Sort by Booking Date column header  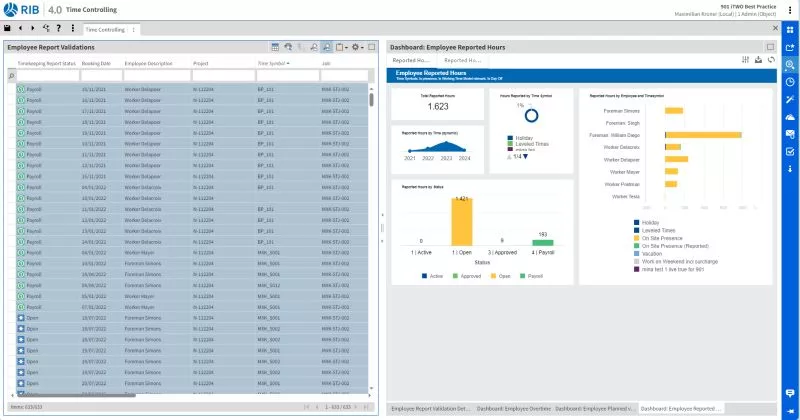[x=96, y=63]
